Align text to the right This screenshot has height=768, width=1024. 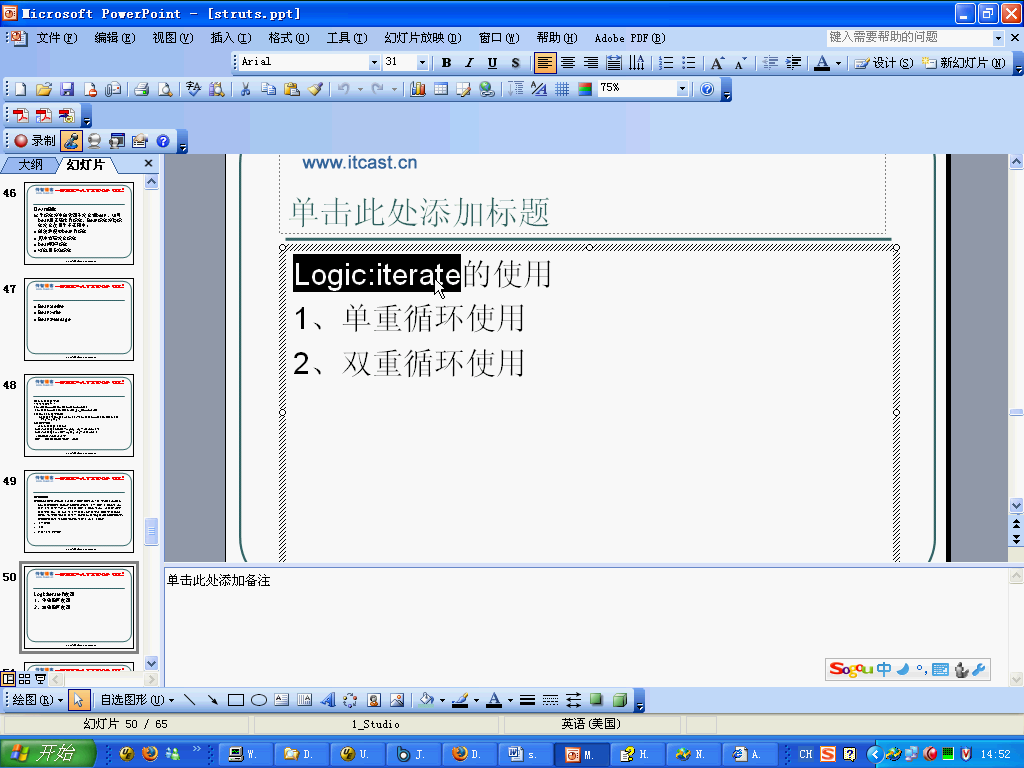(591, 63)
